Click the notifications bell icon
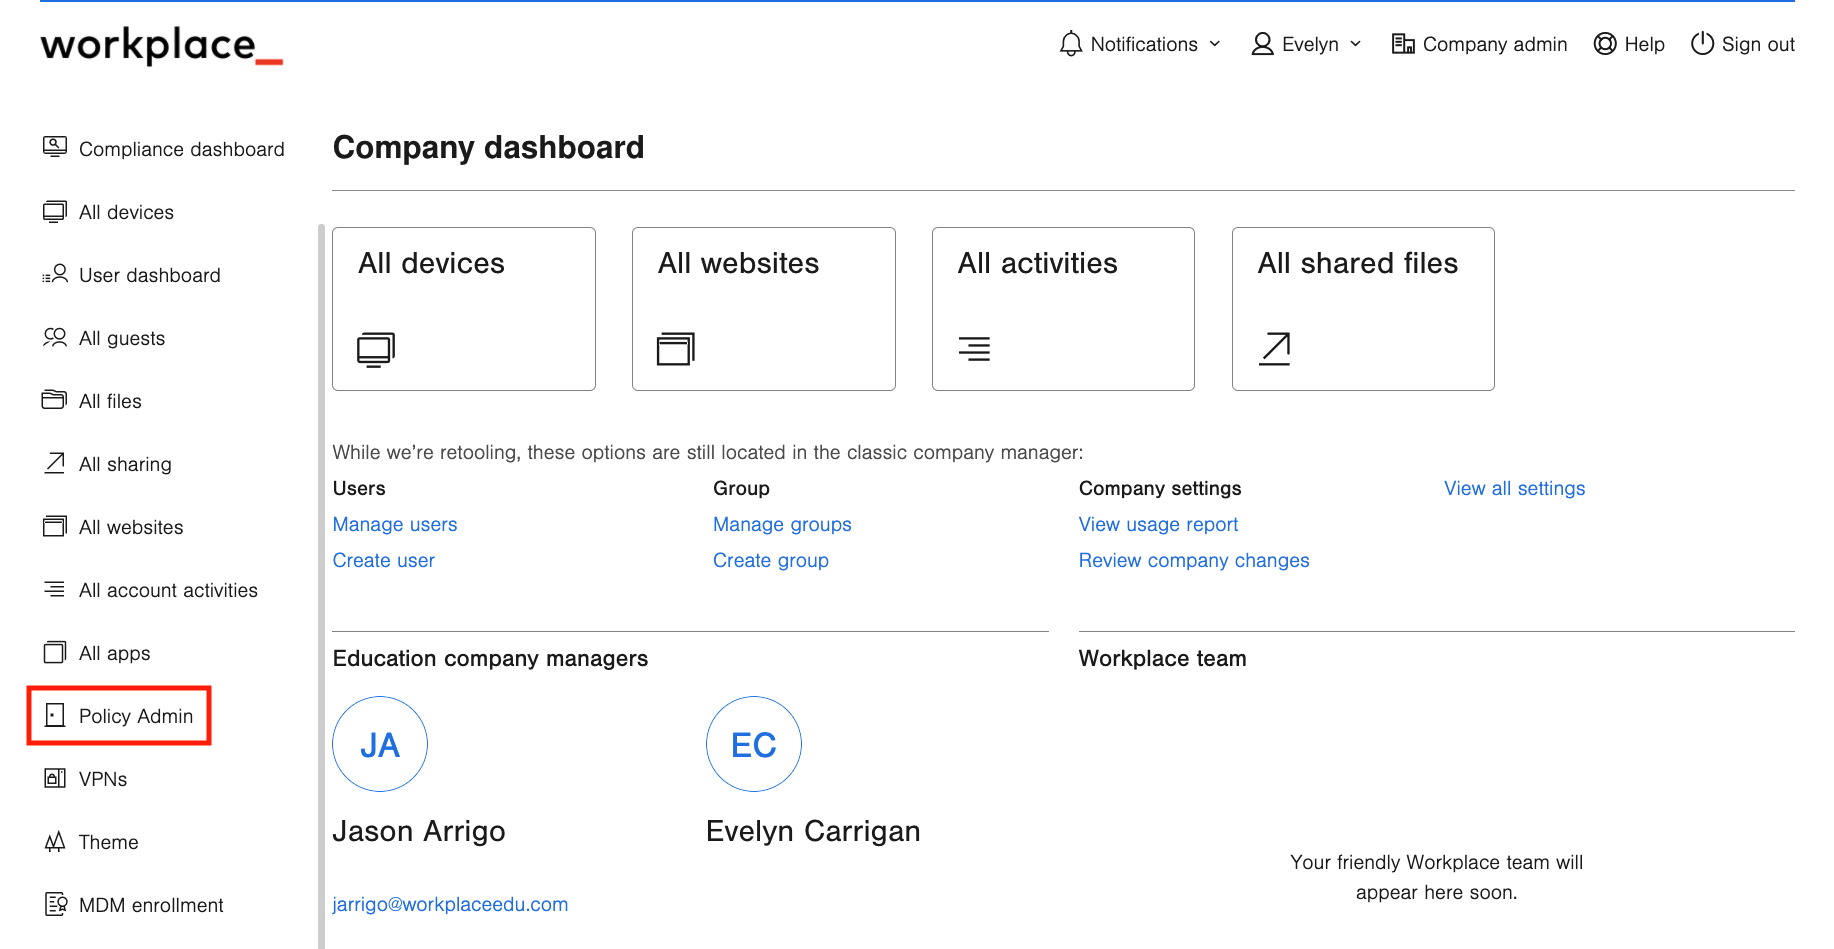 point(1071,44)
